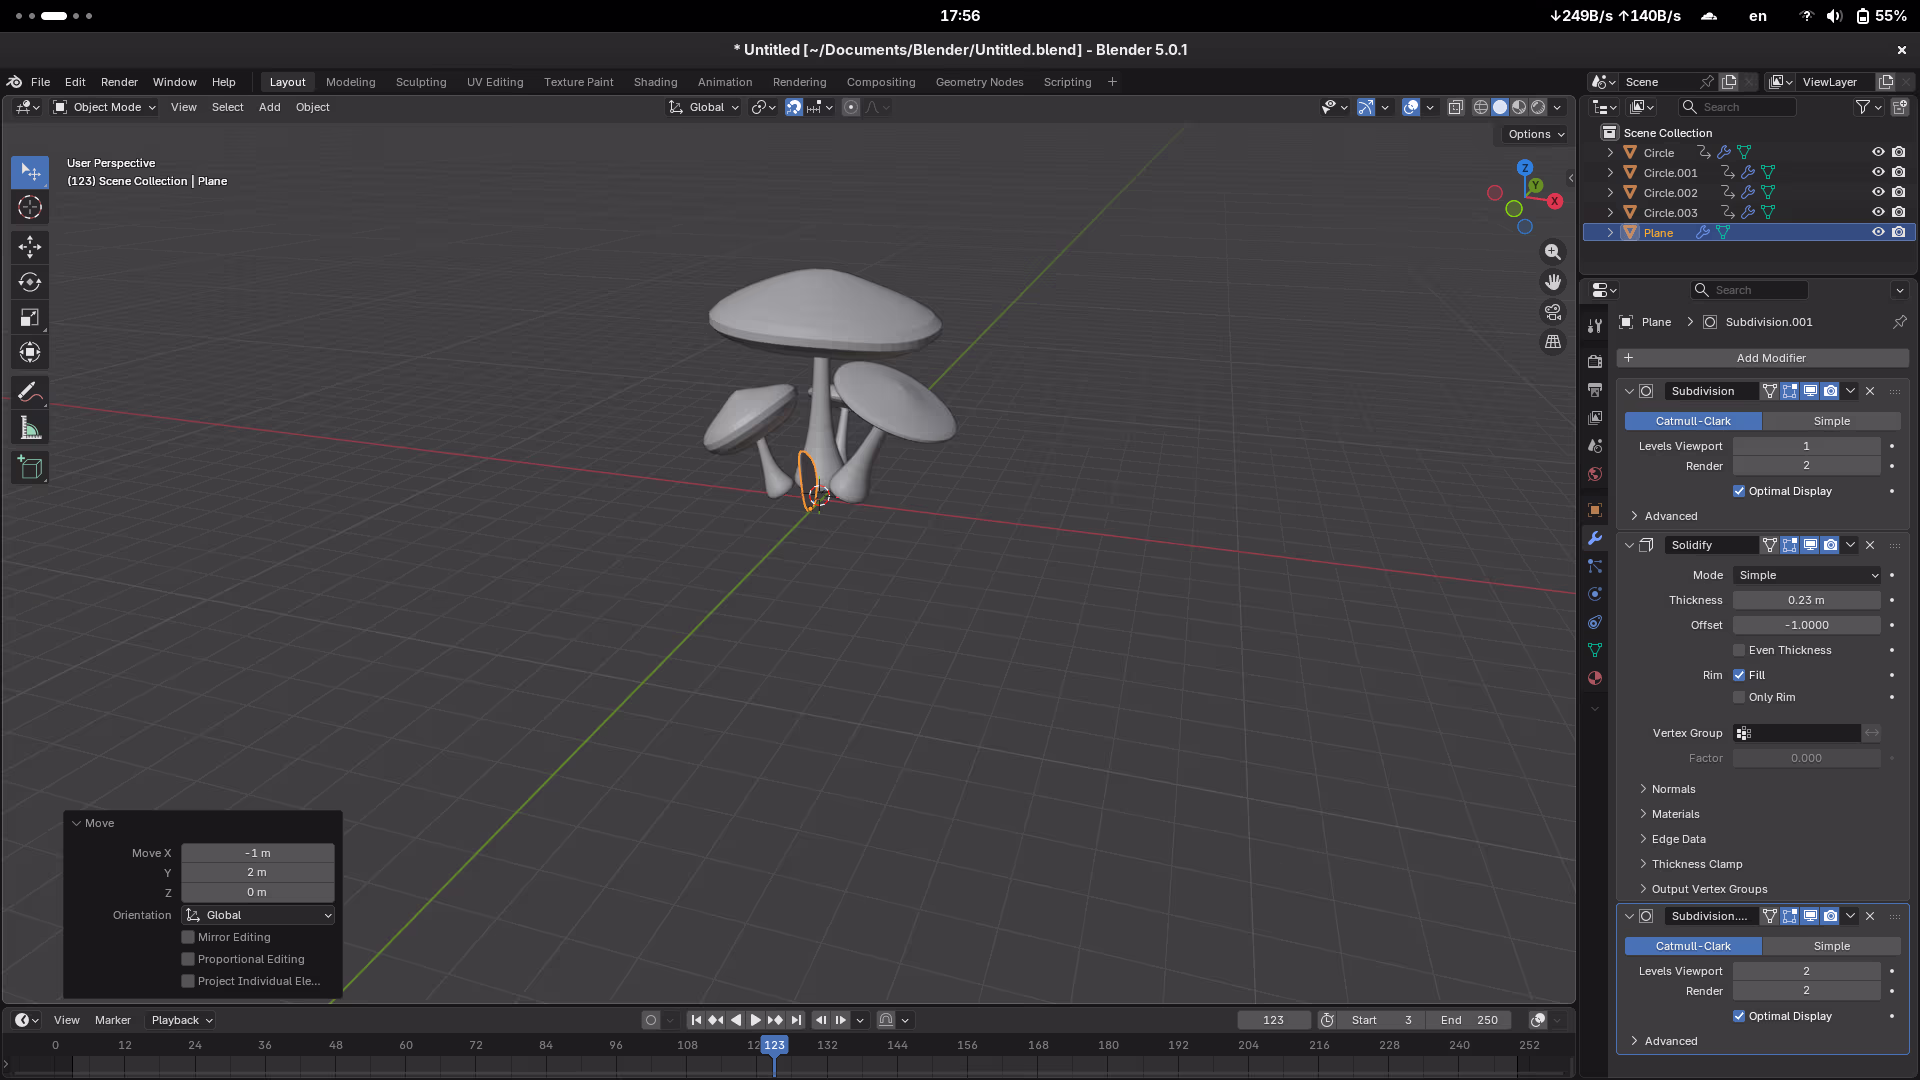Toggle camera view in viewport
1920x1080 pixels.
point(1552,312)
